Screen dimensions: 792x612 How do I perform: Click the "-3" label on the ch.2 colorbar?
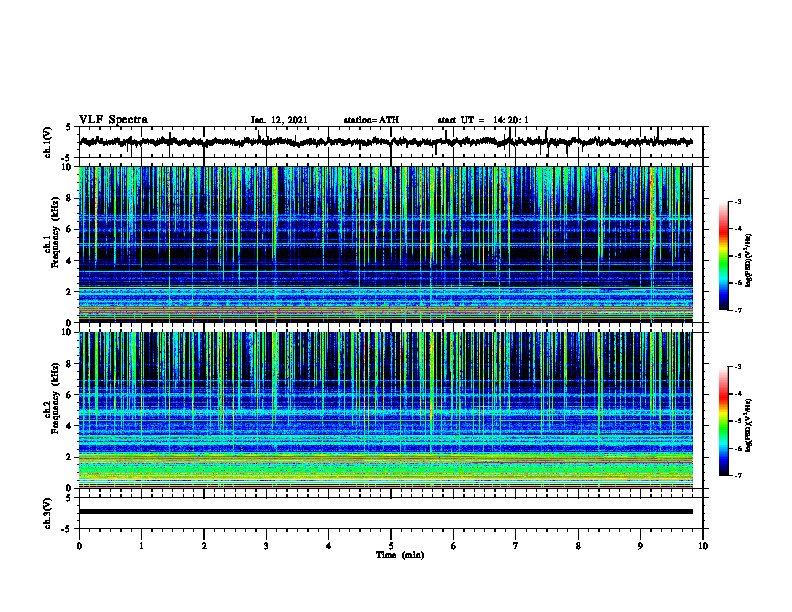[737, 367]
